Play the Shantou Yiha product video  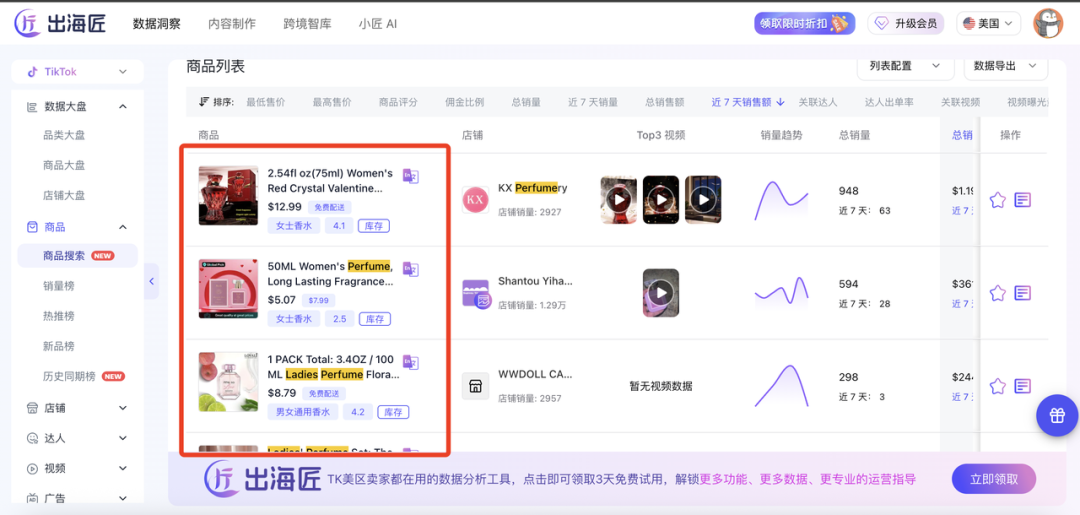(x=661, y=293)
